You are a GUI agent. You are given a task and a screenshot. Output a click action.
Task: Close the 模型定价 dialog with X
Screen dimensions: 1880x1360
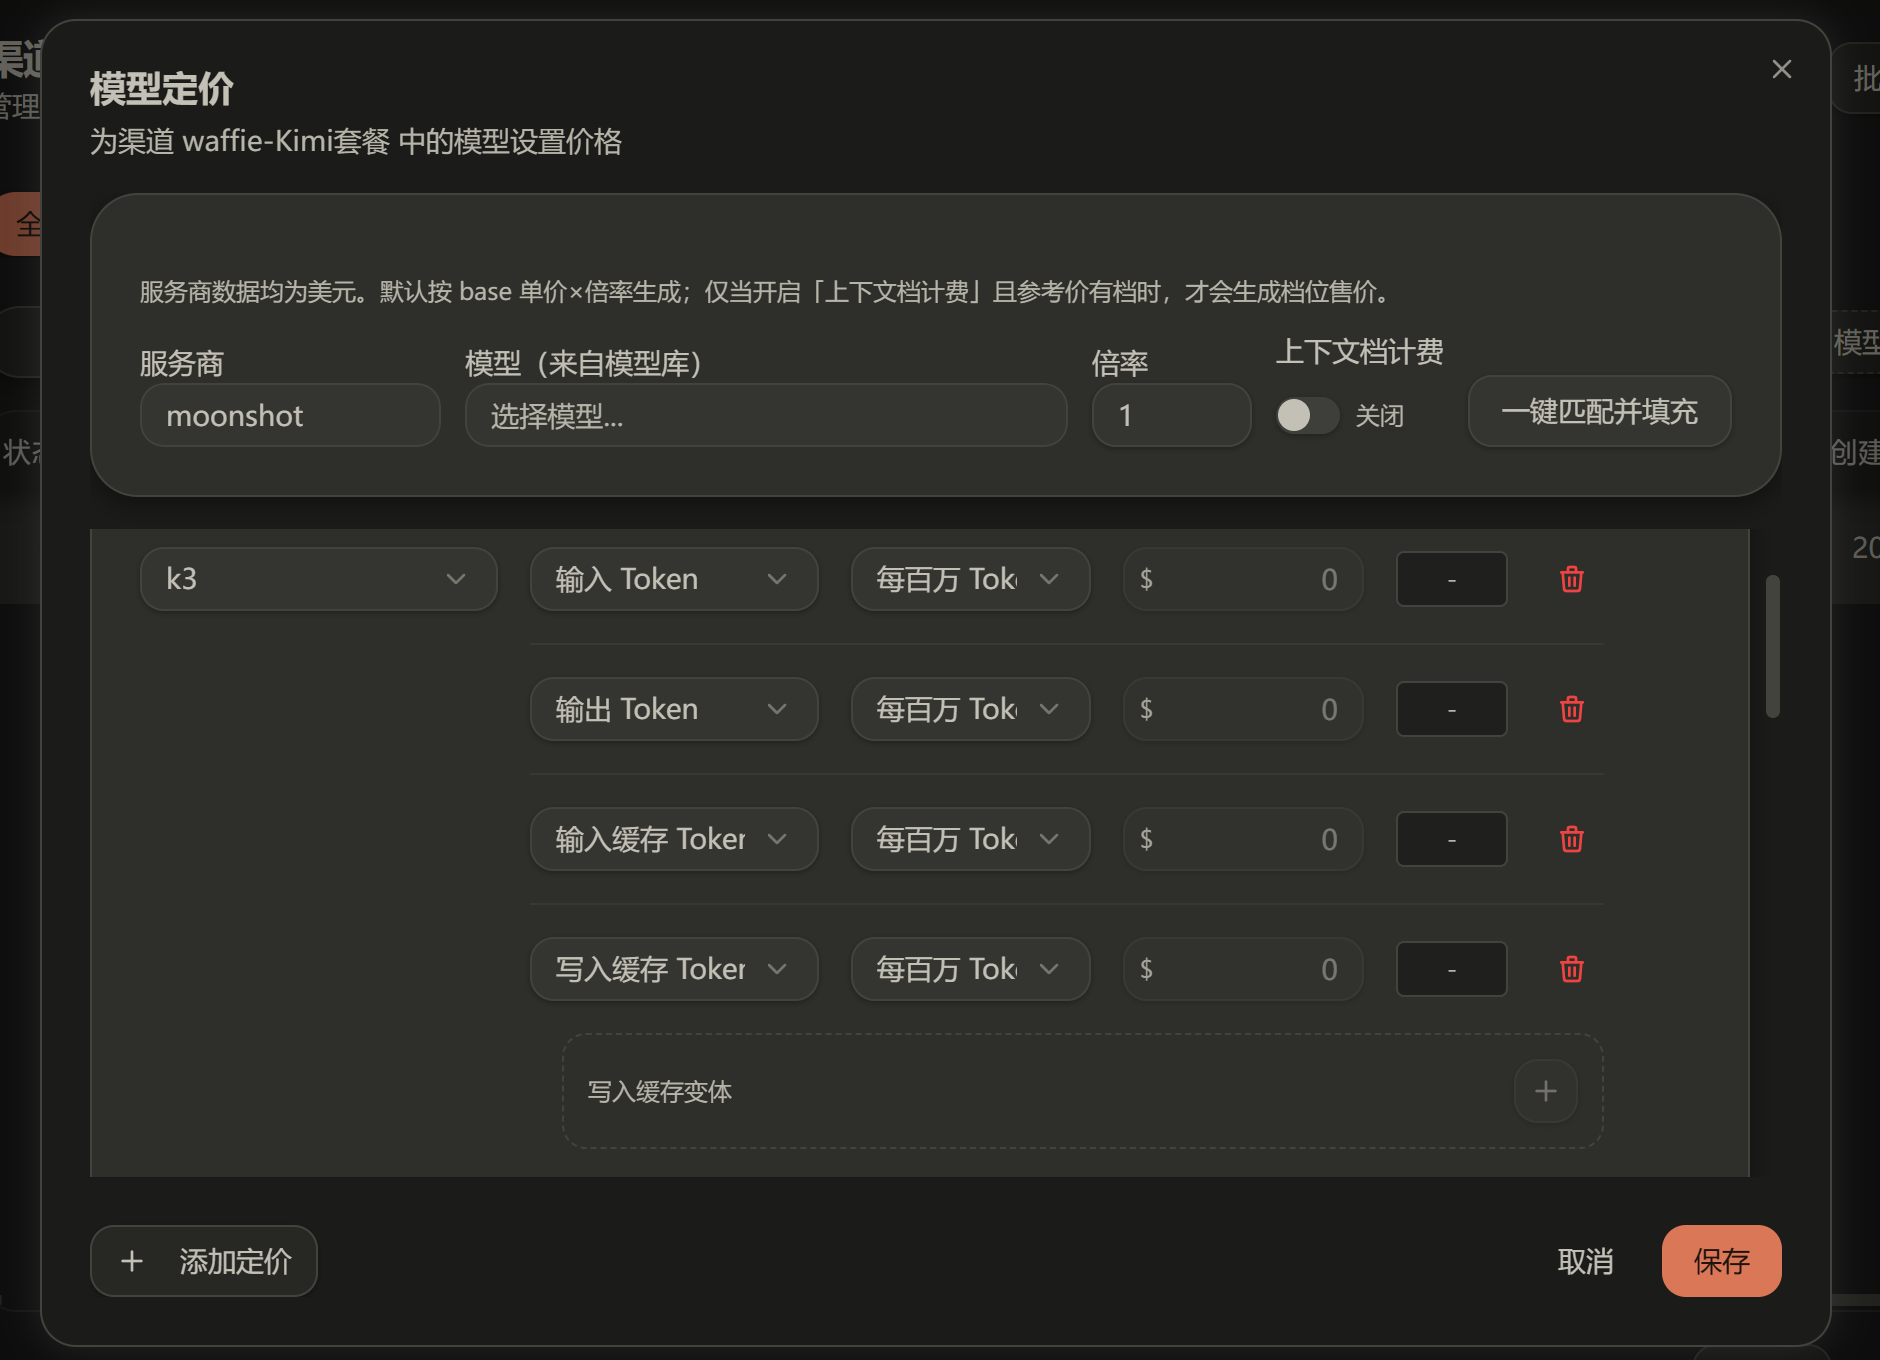click(1781, 69)
